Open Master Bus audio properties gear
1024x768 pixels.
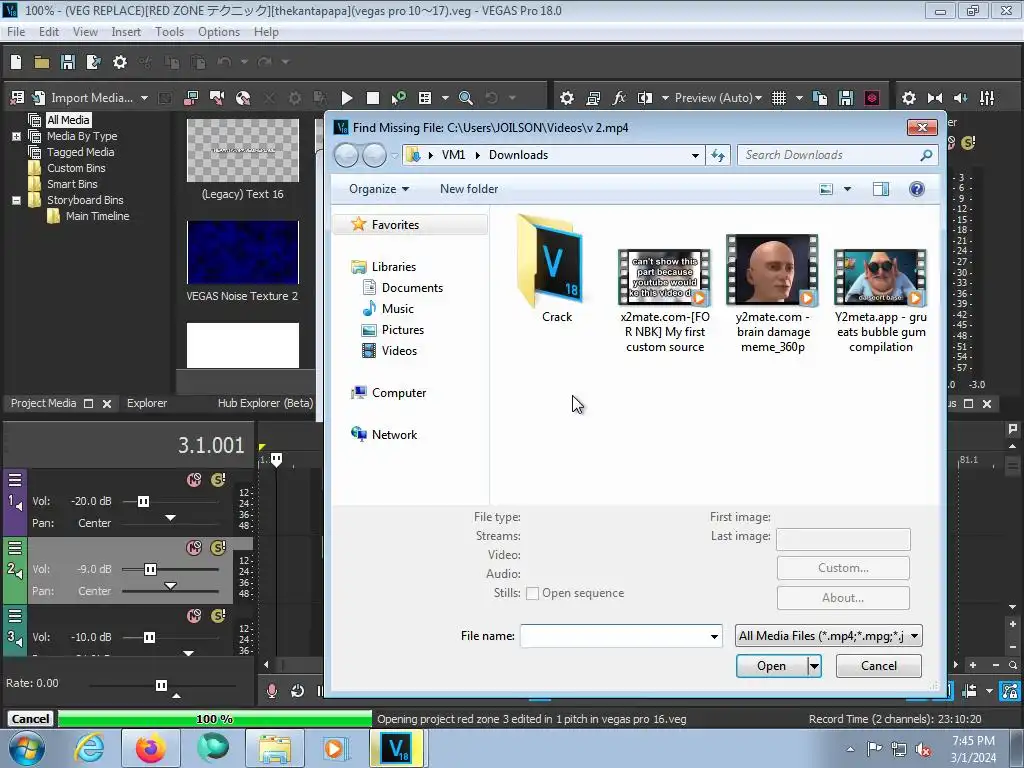(x=908, y=98)
